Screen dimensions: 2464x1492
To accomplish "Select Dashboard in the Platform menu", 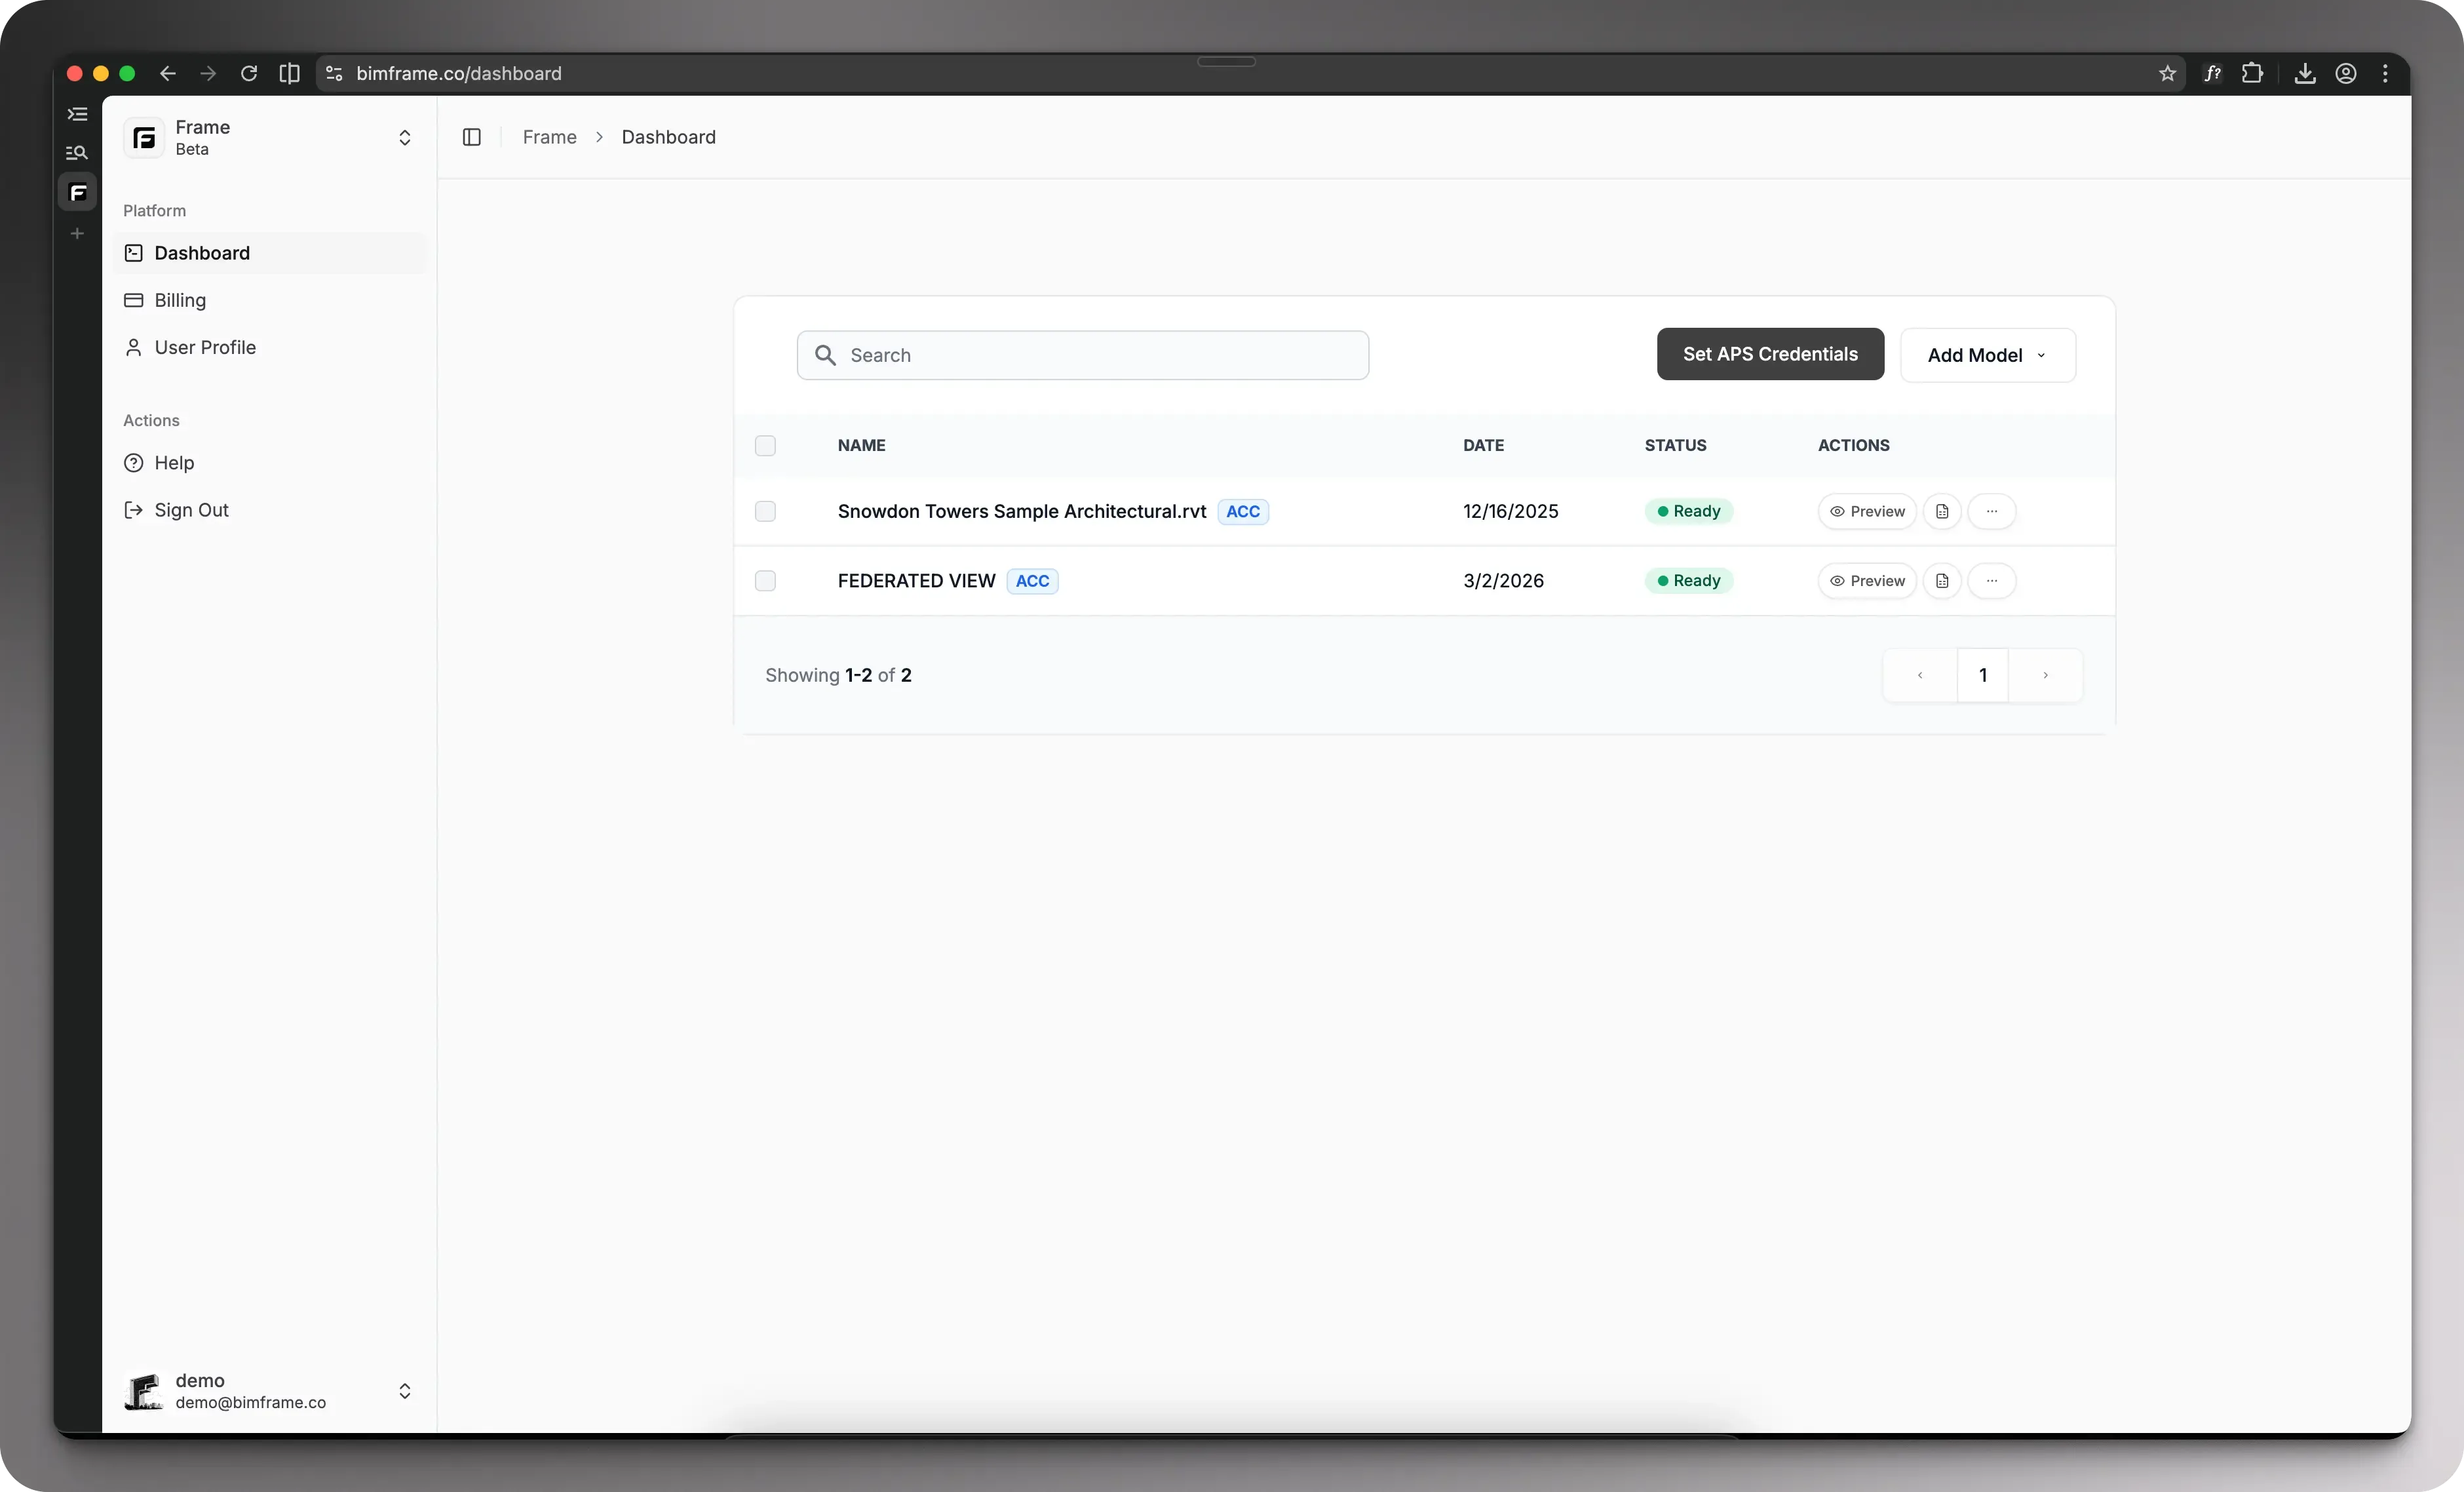I will (202, 253).
